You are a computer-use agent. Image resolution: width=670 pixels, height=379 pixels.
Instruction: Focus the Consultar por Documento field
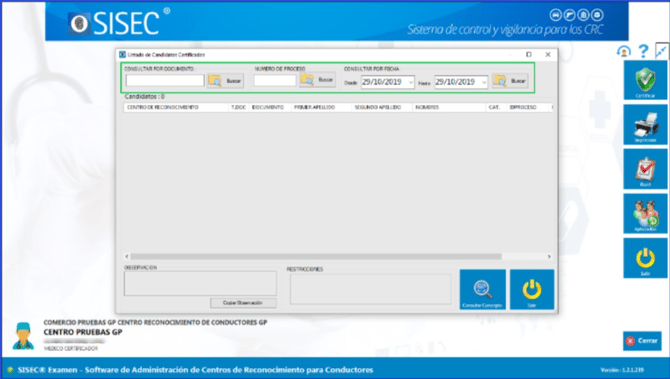[x=165, y=80]
